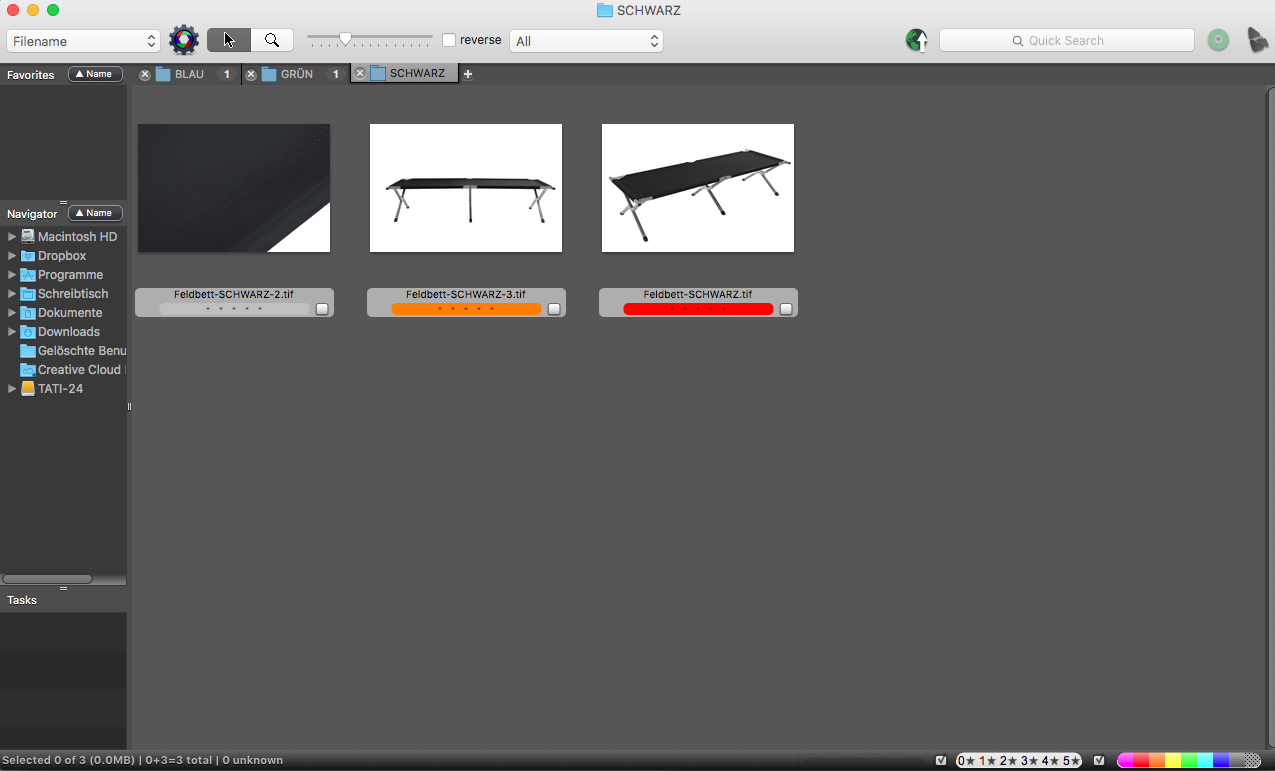Toggle green color class filter in status bar
Viewport: 1275px width, 771px height.
1188,761
